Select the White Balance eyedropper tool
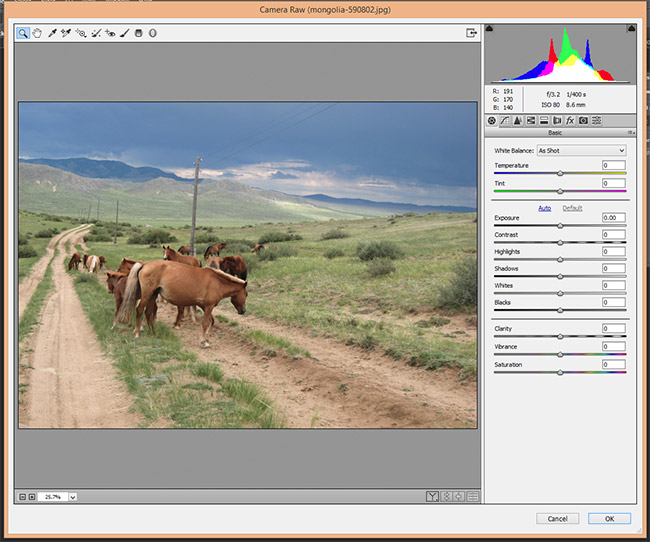Screen dimensions: 650x542 click(52, 33)
